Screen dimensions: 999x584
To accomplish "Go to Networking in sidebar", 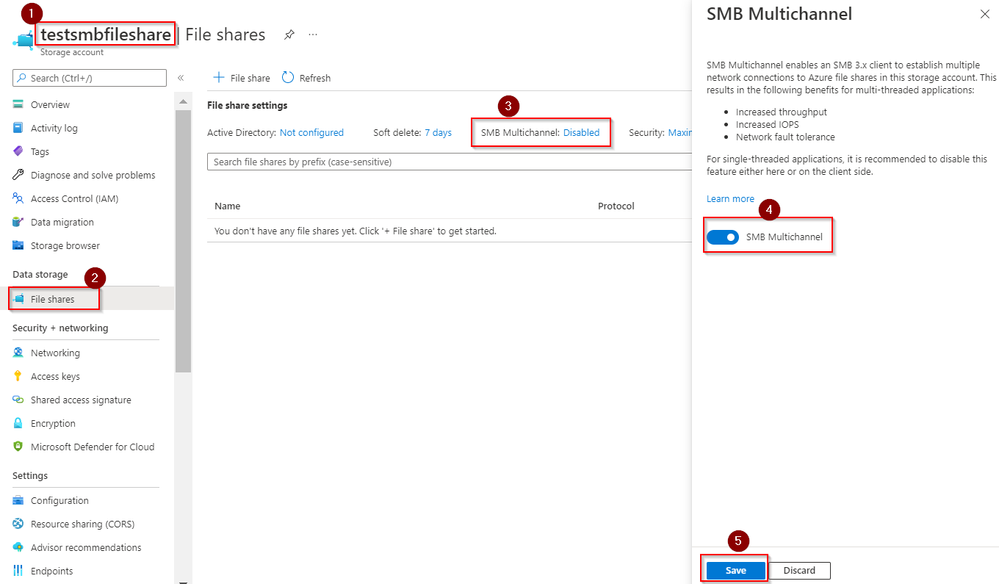I will (55, 353).
